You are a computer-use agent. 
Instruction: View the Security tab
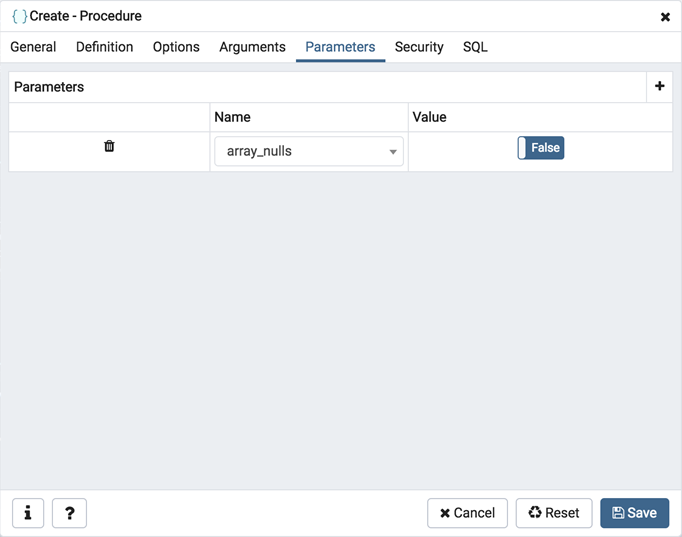pyautogui.click(x=419, y=47)
